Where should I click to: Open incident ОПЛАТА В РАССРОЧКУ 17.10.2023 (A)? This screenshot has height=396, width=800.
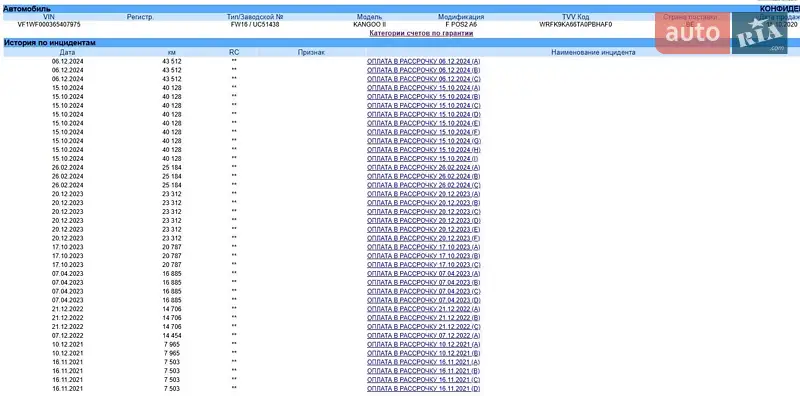tap(423, 247)
